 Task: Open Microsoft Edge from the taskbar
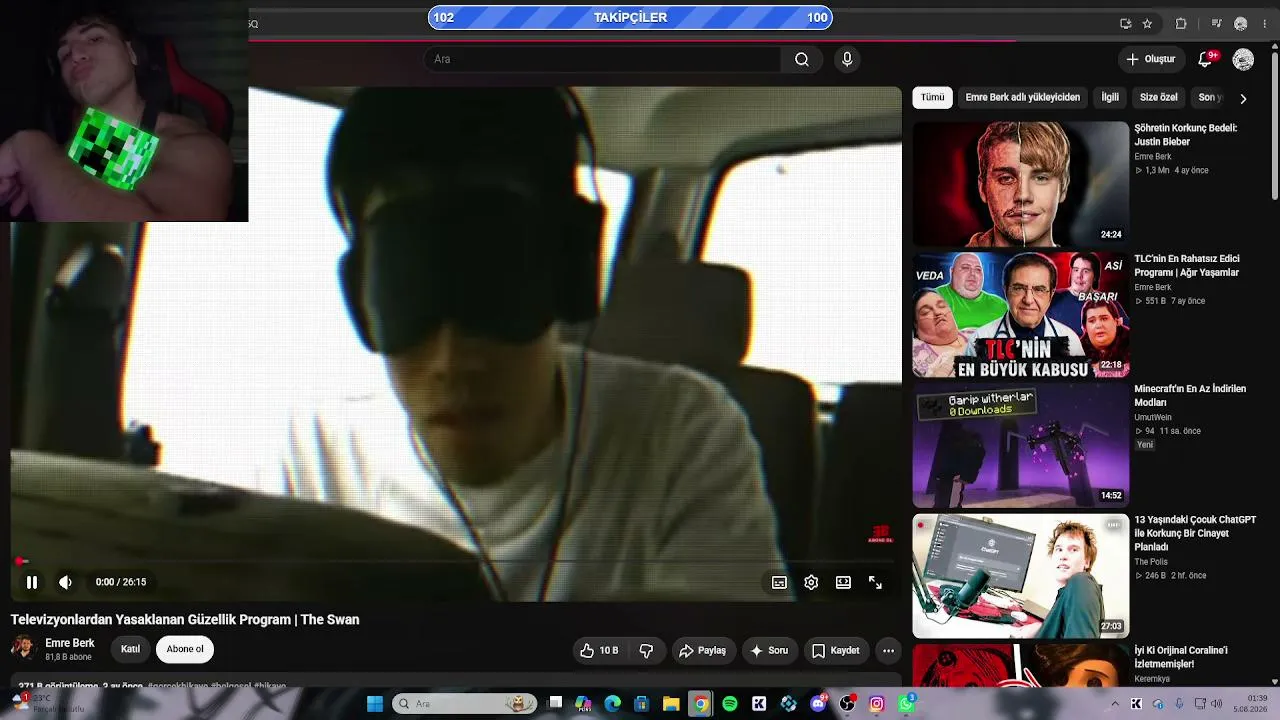tap(613, 704)
